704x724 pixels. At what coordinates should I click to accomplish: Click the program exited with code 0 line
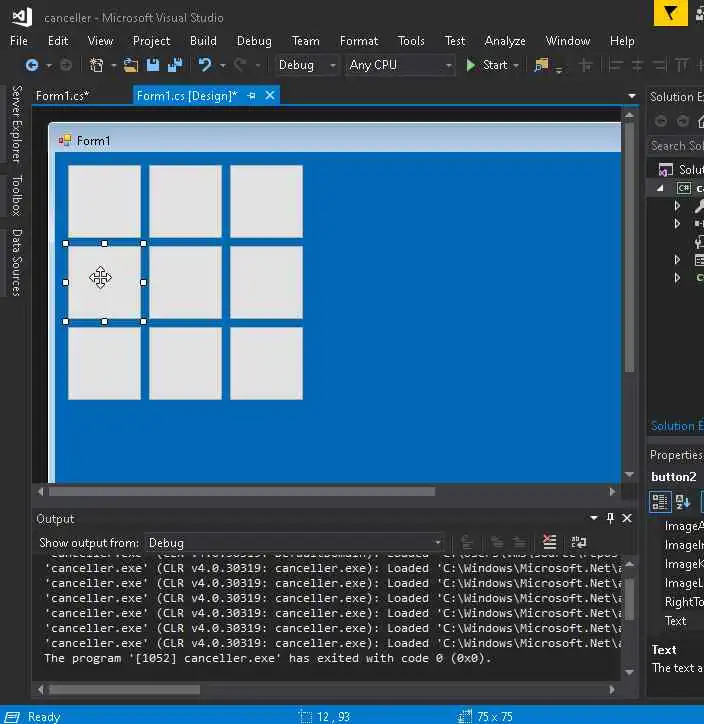pos(268,658)
